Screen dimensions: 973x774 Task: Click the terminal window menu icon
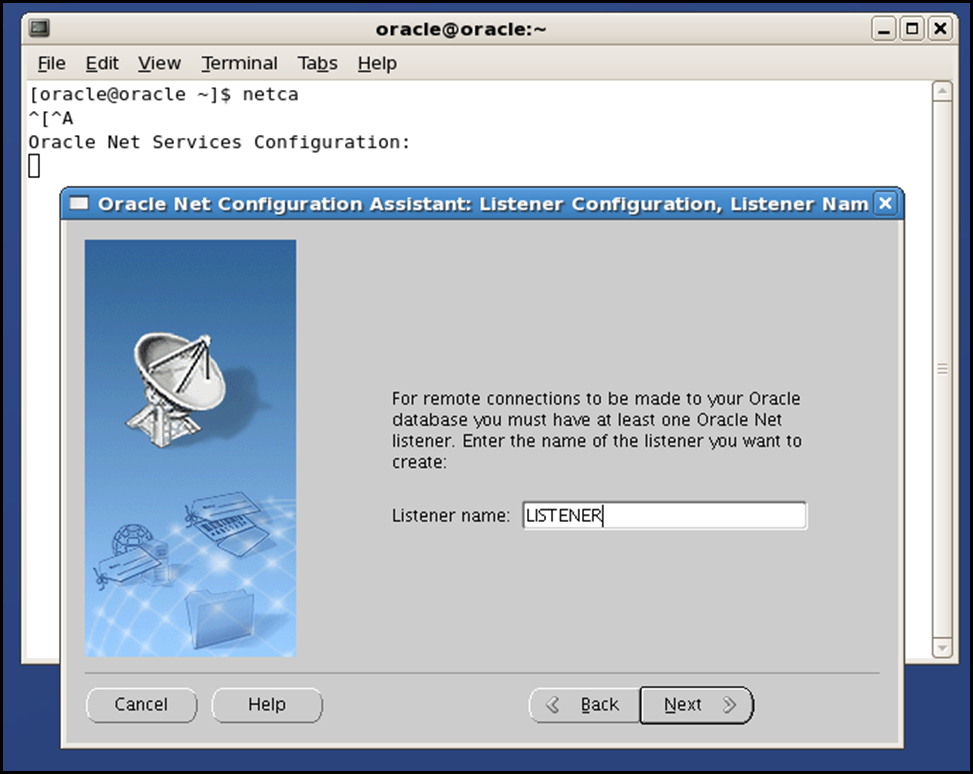[x=40, y=29]
